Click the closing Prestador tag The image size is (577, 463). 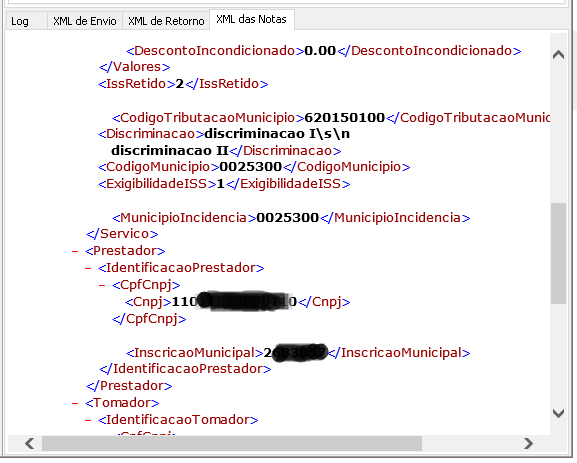coord(129,386)
